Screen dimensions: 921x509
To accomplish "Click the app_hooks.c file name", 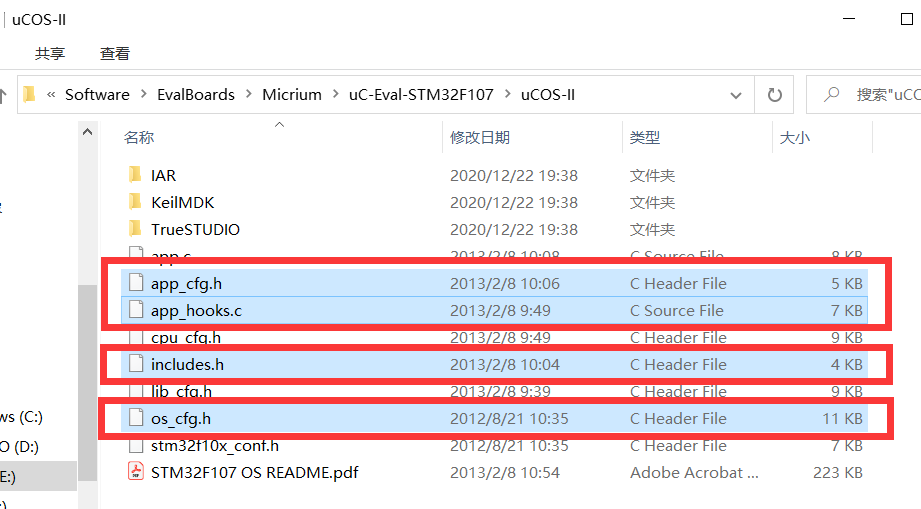I will point(196,311).
